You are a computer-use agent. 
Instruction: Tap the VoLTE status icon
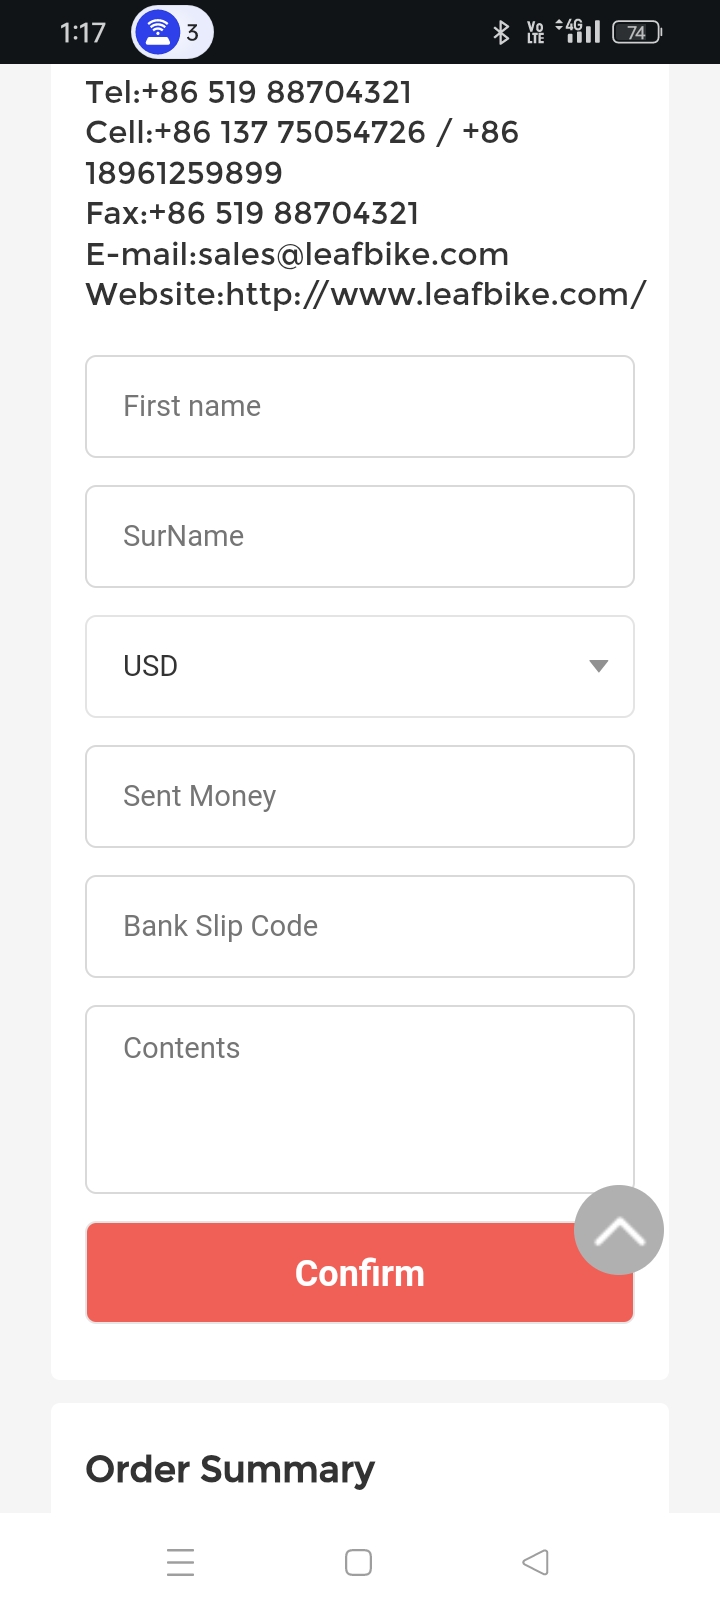536,33
